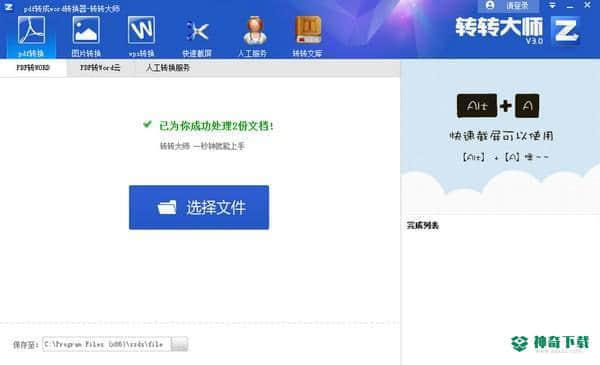This screenshot has height=365, width=600.
Task: Click the browse button beside save path
Action: [179, 344]
